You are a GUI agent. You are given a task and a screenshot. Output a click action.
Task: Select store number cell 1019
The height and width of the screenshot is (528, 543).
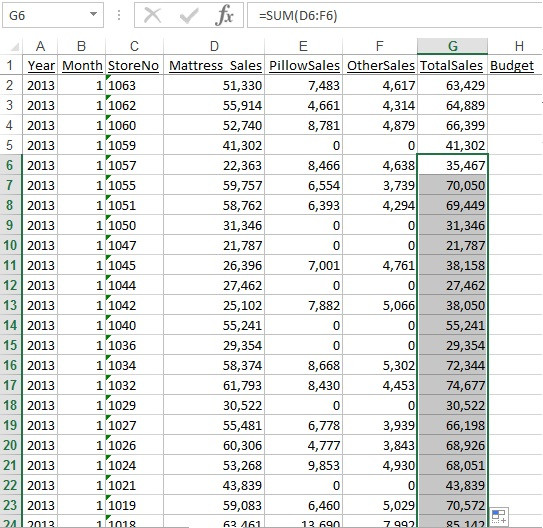pos(134,505)
